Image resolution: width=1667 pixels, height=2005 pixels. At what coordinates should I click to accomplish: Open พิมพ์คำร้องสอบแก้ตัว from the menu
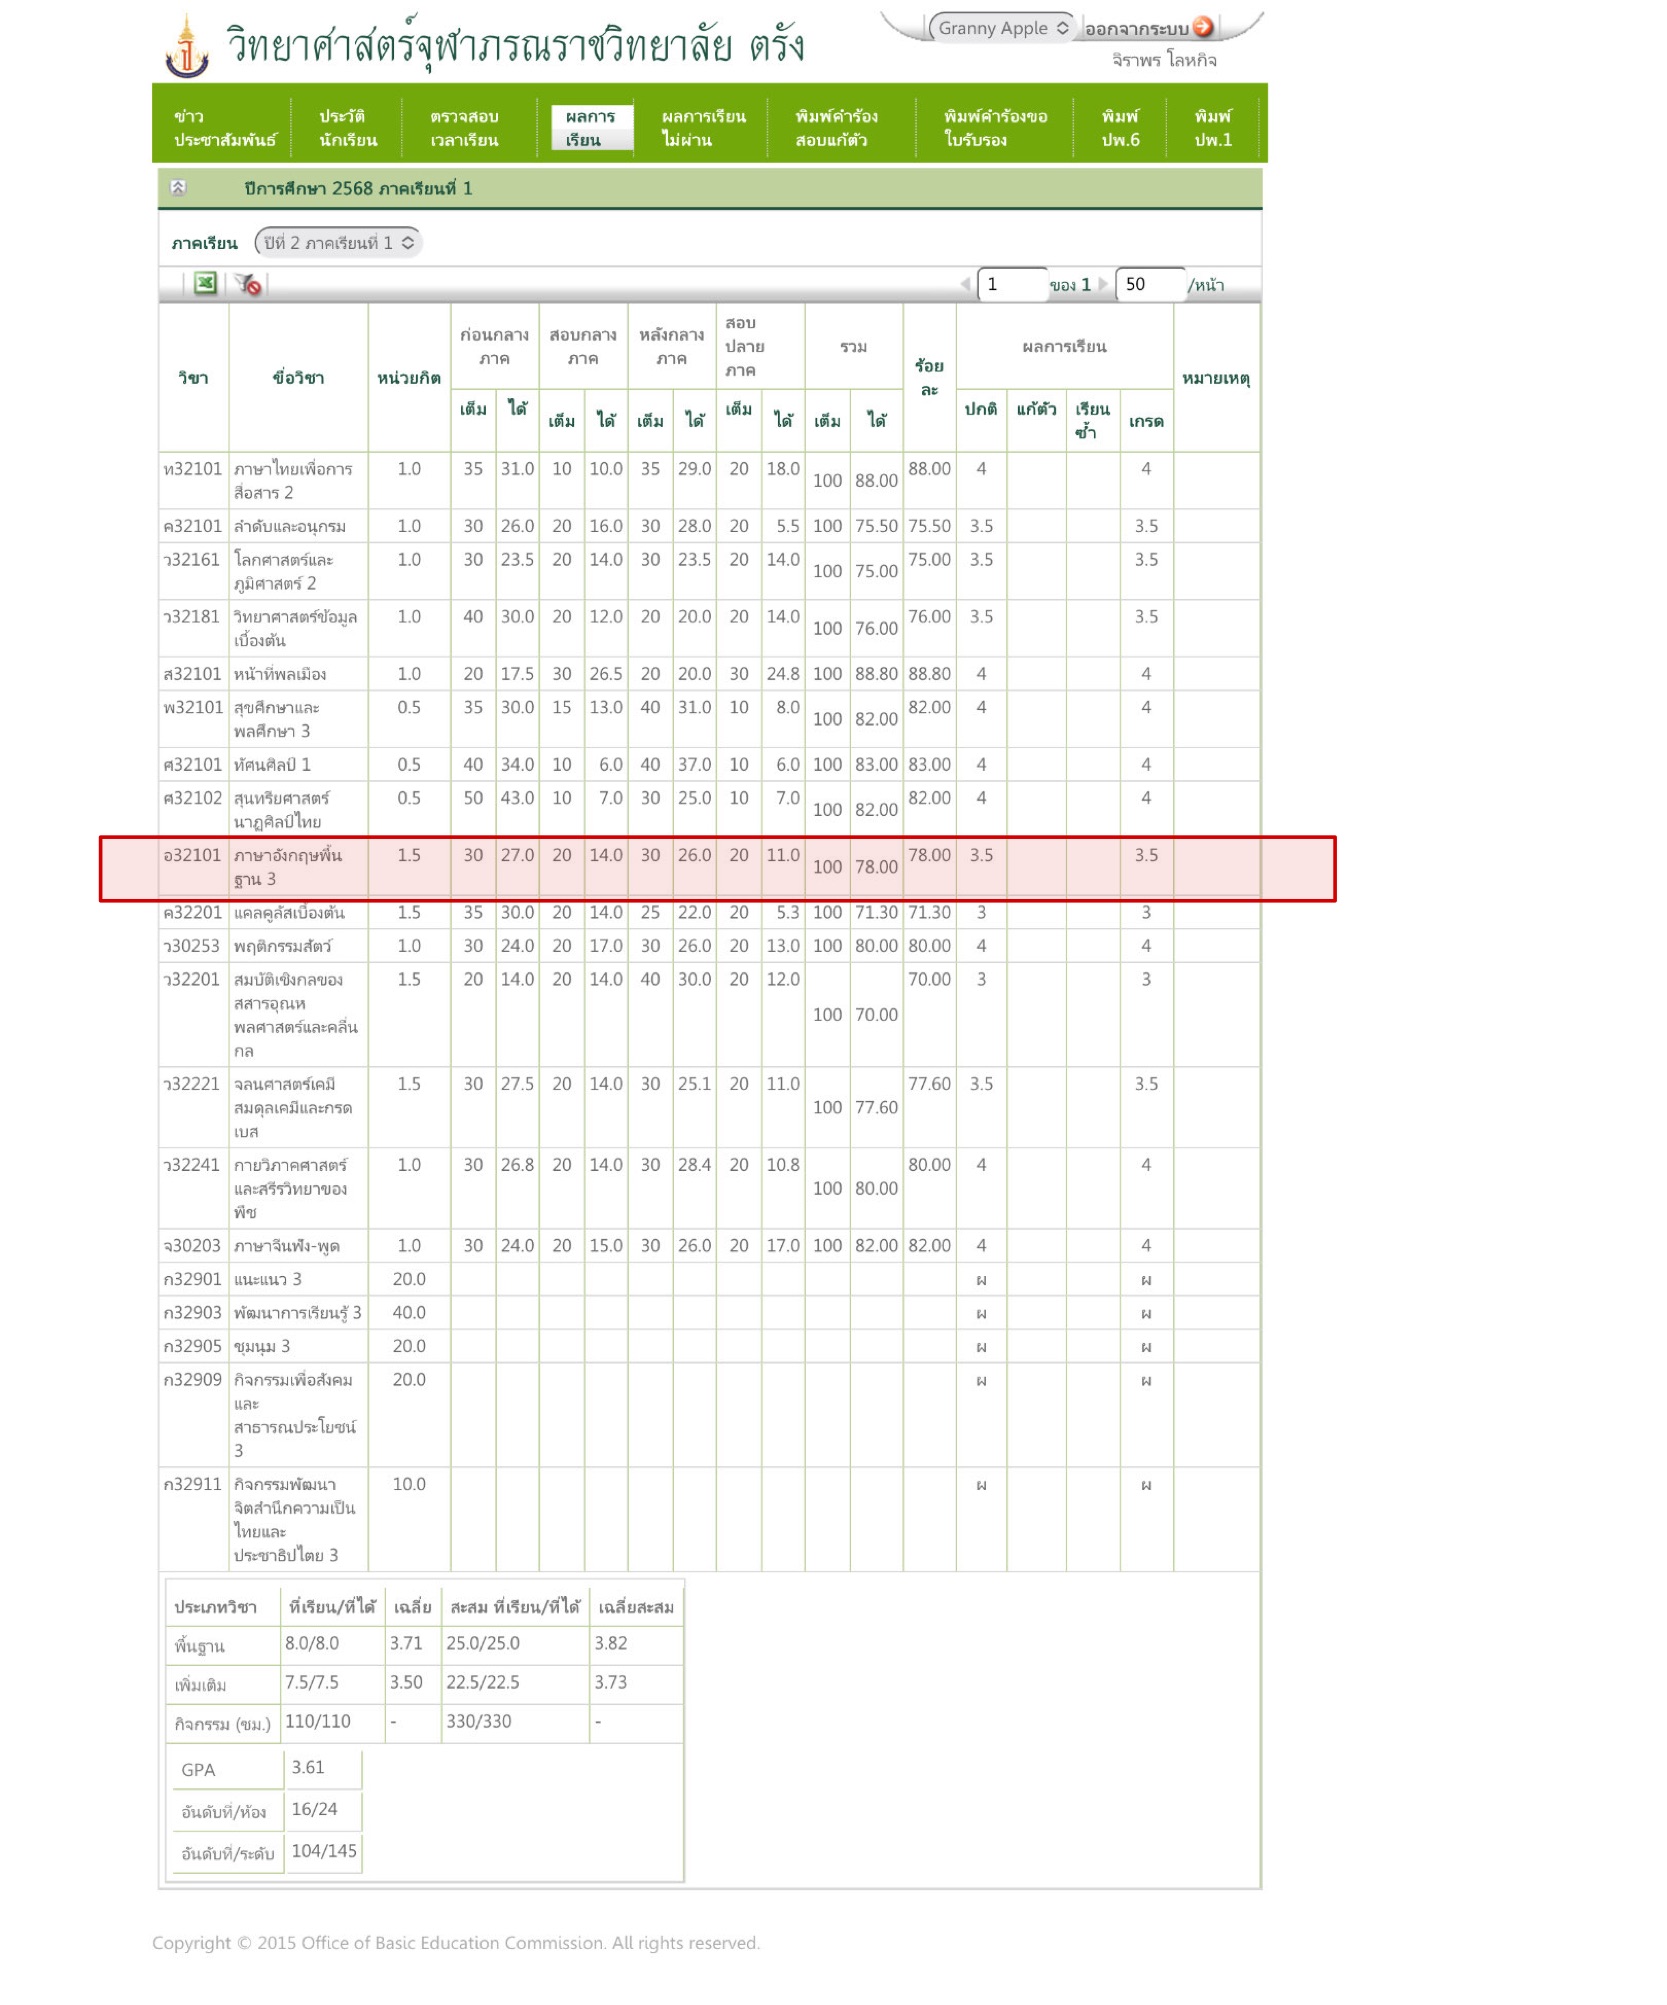(x=836, y=128)
